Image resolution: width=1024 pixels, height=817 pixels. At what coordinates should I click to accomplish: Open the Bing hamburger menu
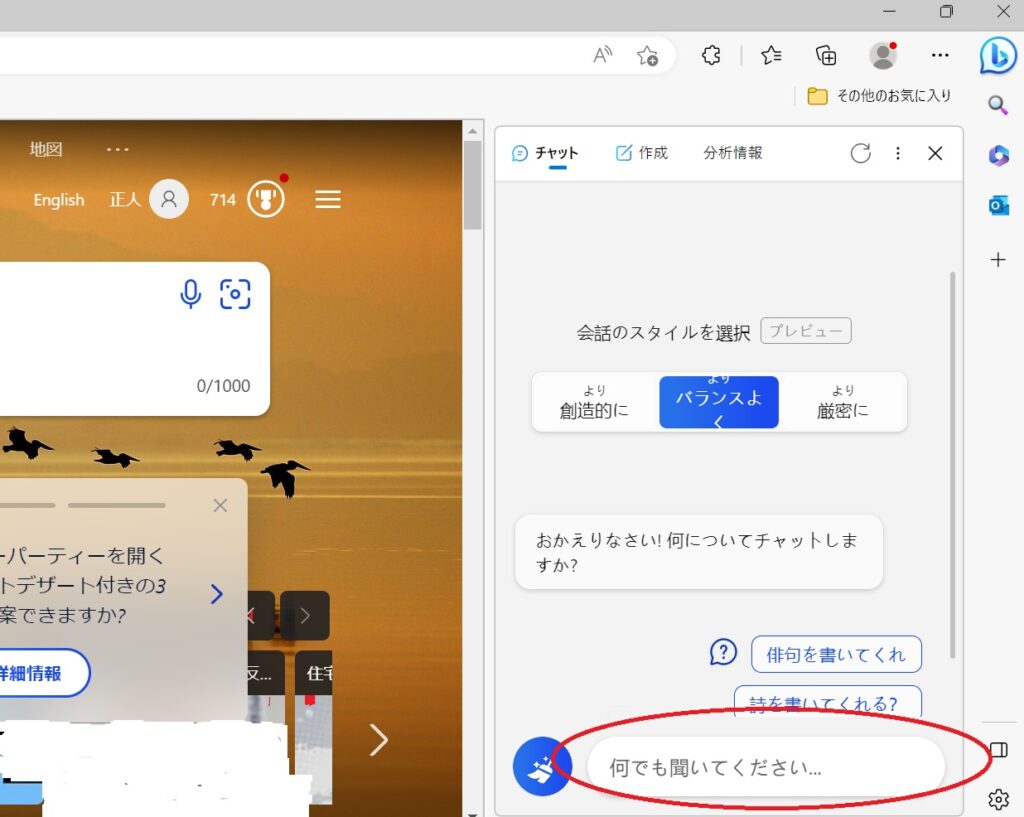click(327, 199)
